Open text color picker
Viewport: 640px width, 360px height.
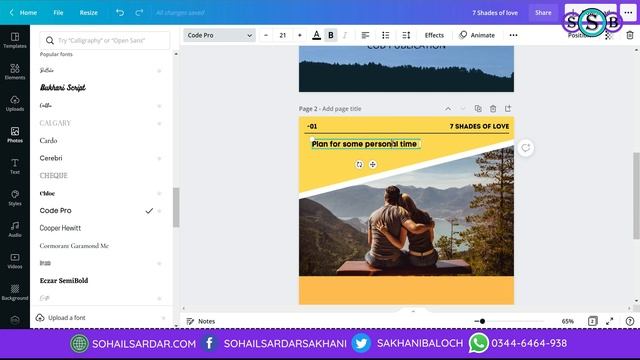pyautogui.click(x=316, y=35)
